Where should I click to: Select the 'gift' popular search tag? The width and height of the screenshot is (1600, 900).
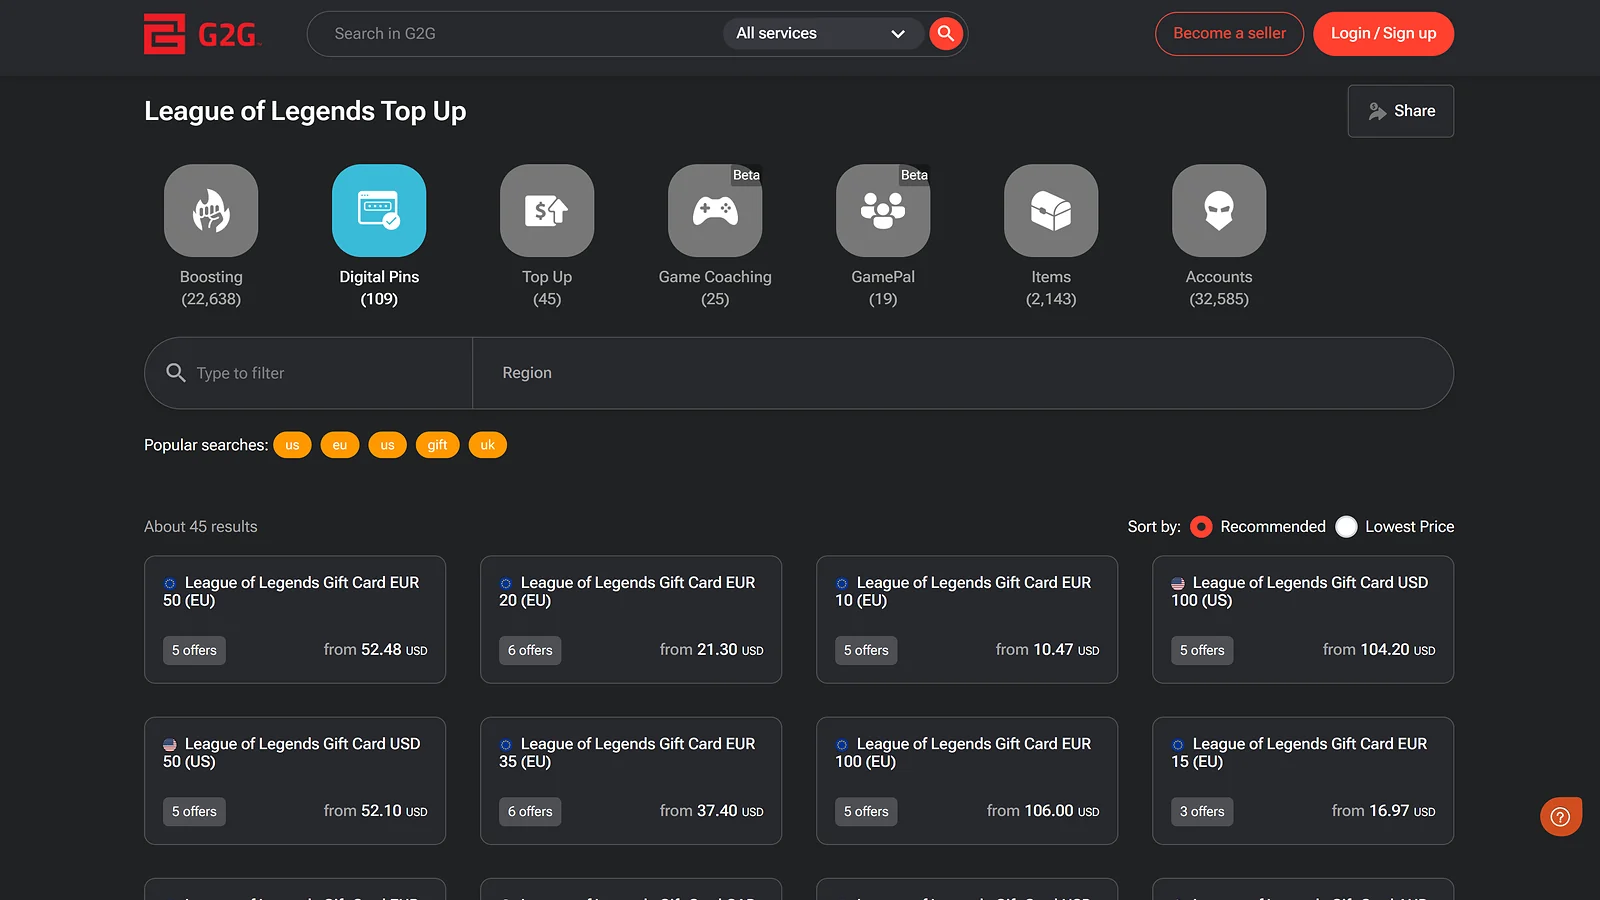tap(437, 444)
